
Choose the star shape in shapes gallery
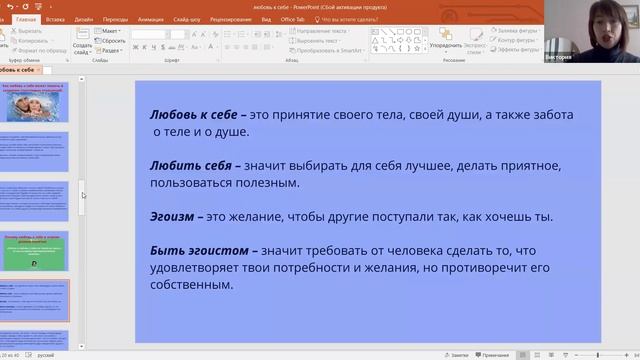tap(417, 48)
